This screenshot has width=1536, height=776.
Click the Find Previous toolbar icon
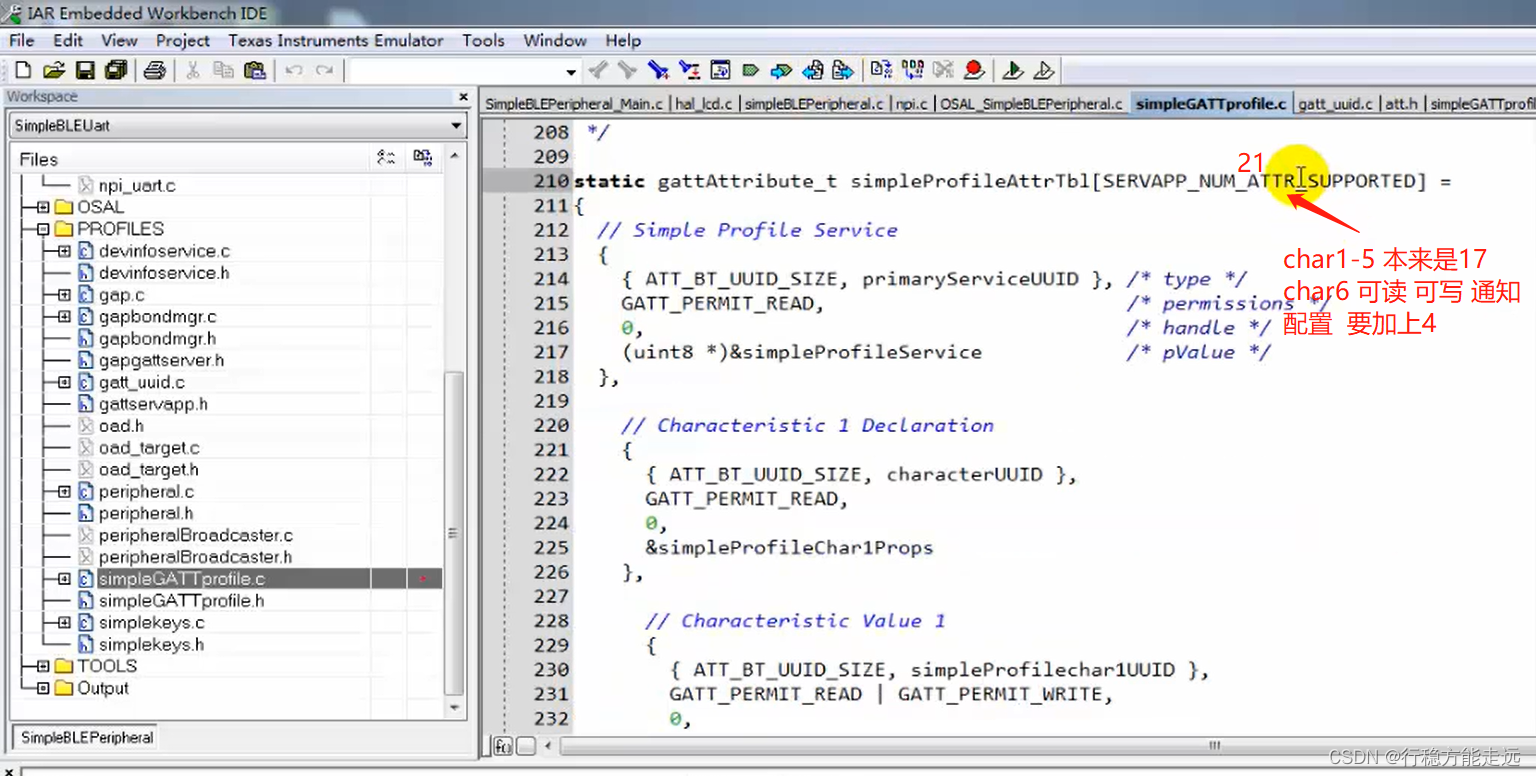[598, 70]
